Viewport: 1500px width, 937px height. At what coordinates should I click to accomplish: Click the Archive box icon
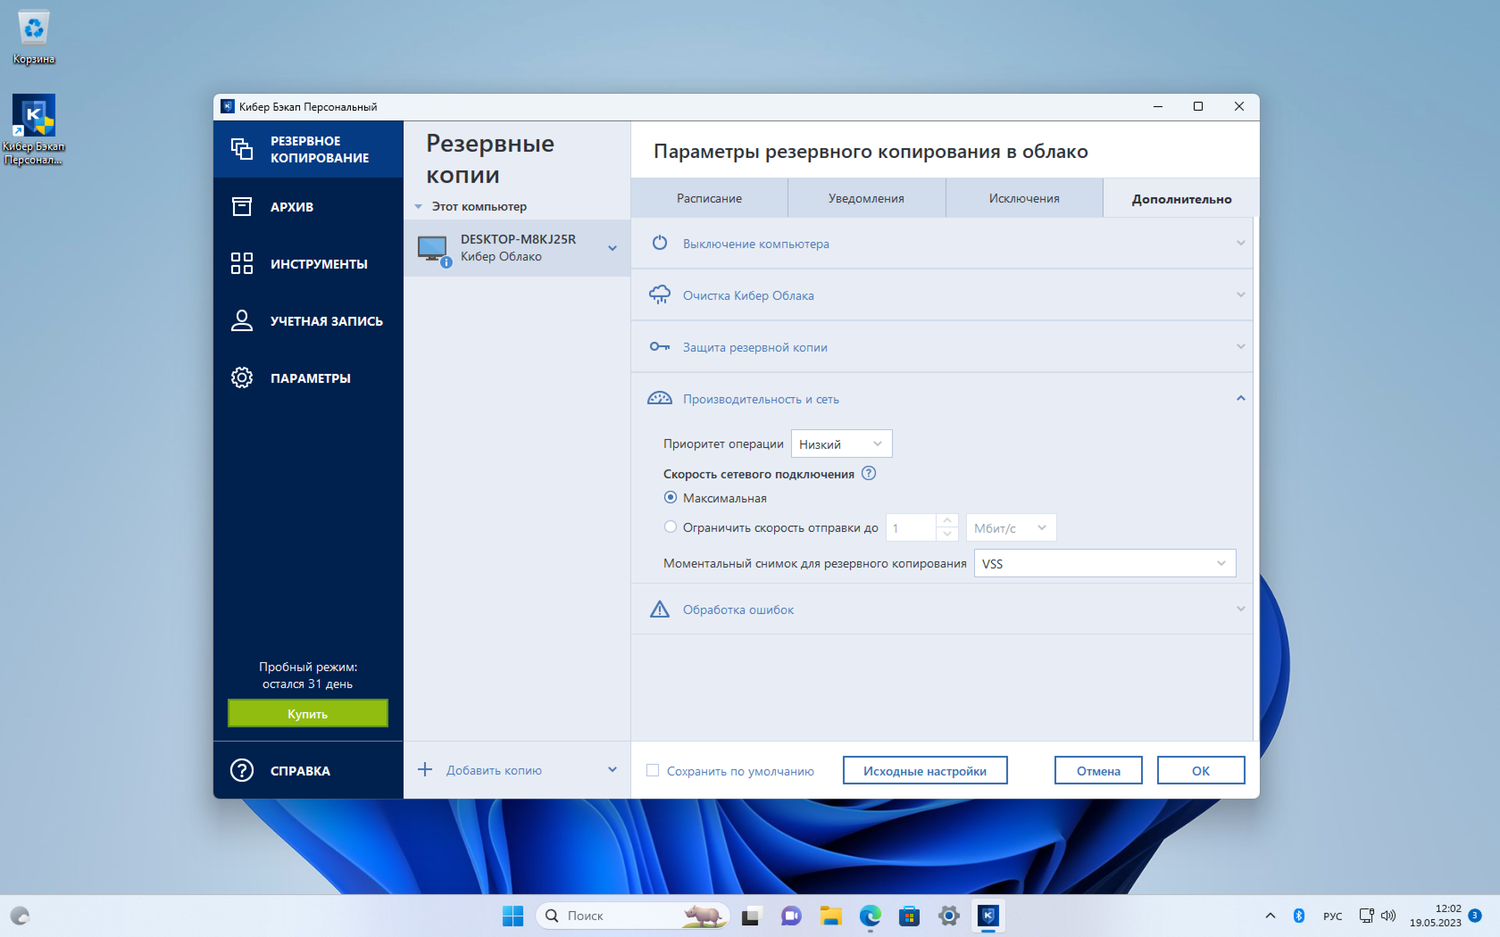tap(242, 206)
